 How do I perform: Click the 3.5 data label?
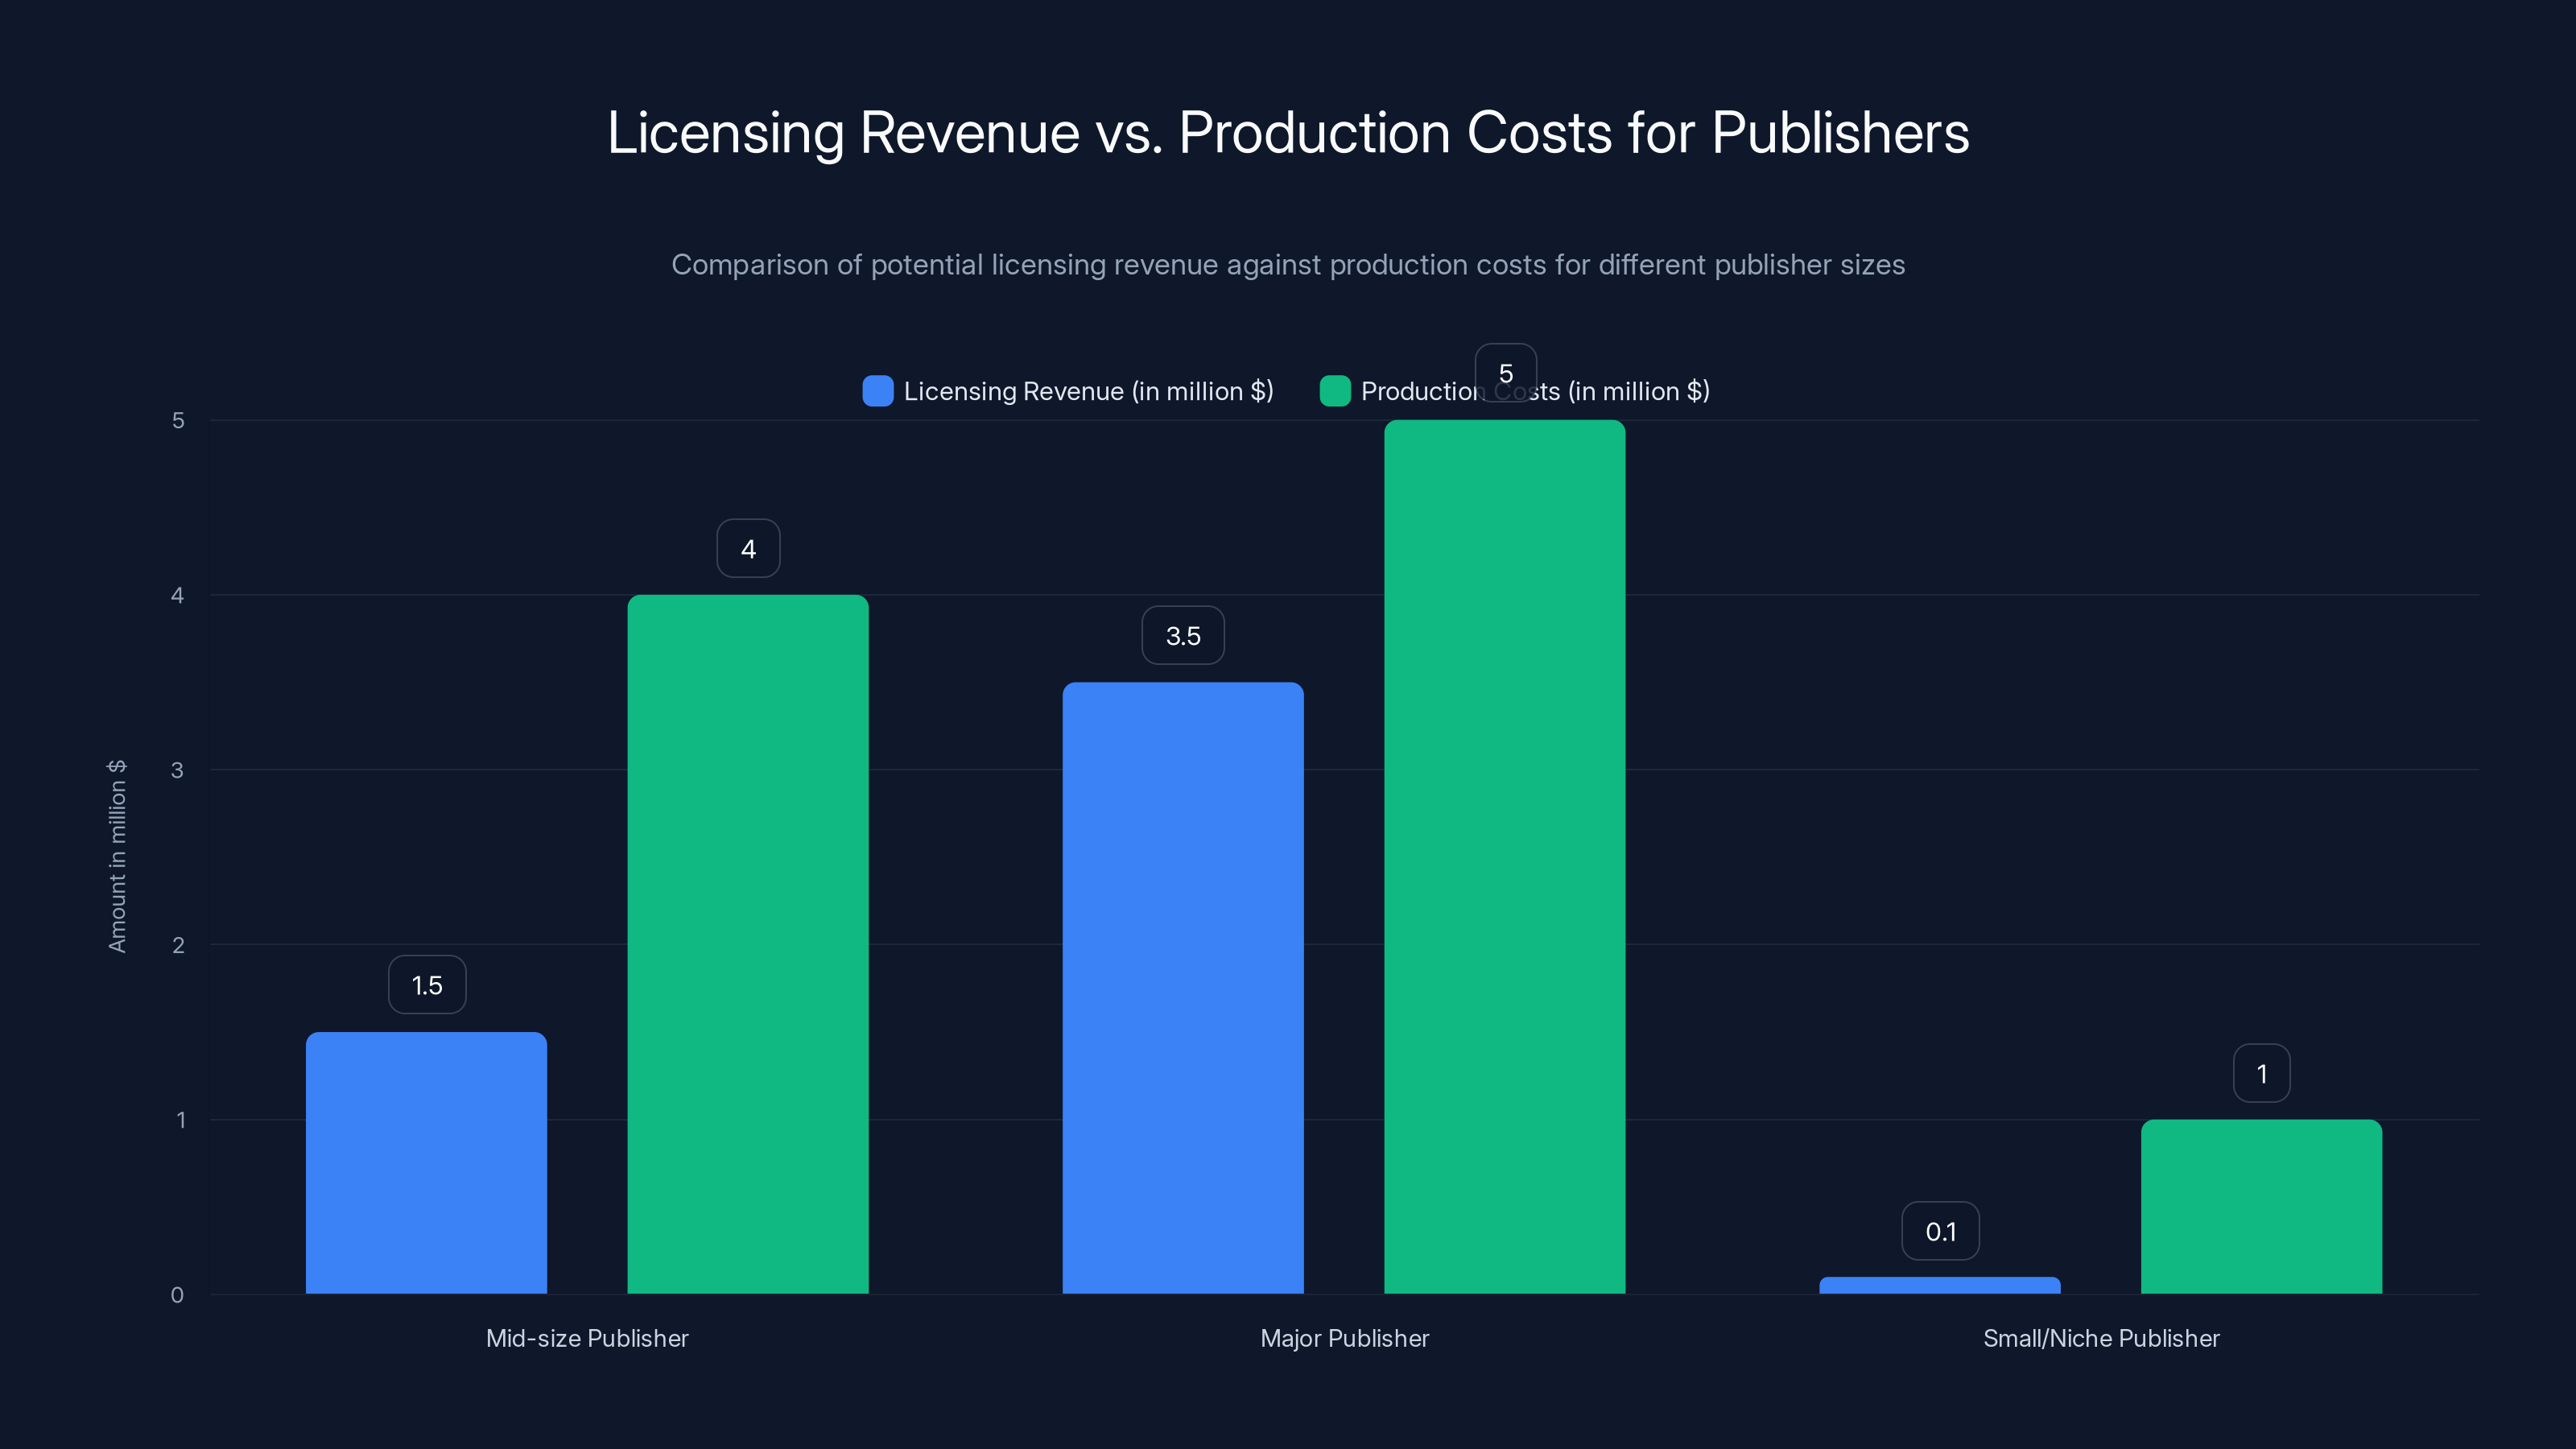(1183, 634)
